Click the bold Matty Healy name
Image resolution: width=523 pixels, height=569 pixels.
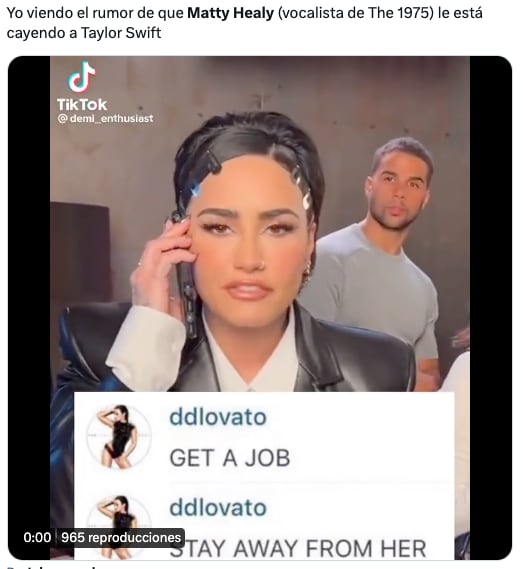(231, 13)
